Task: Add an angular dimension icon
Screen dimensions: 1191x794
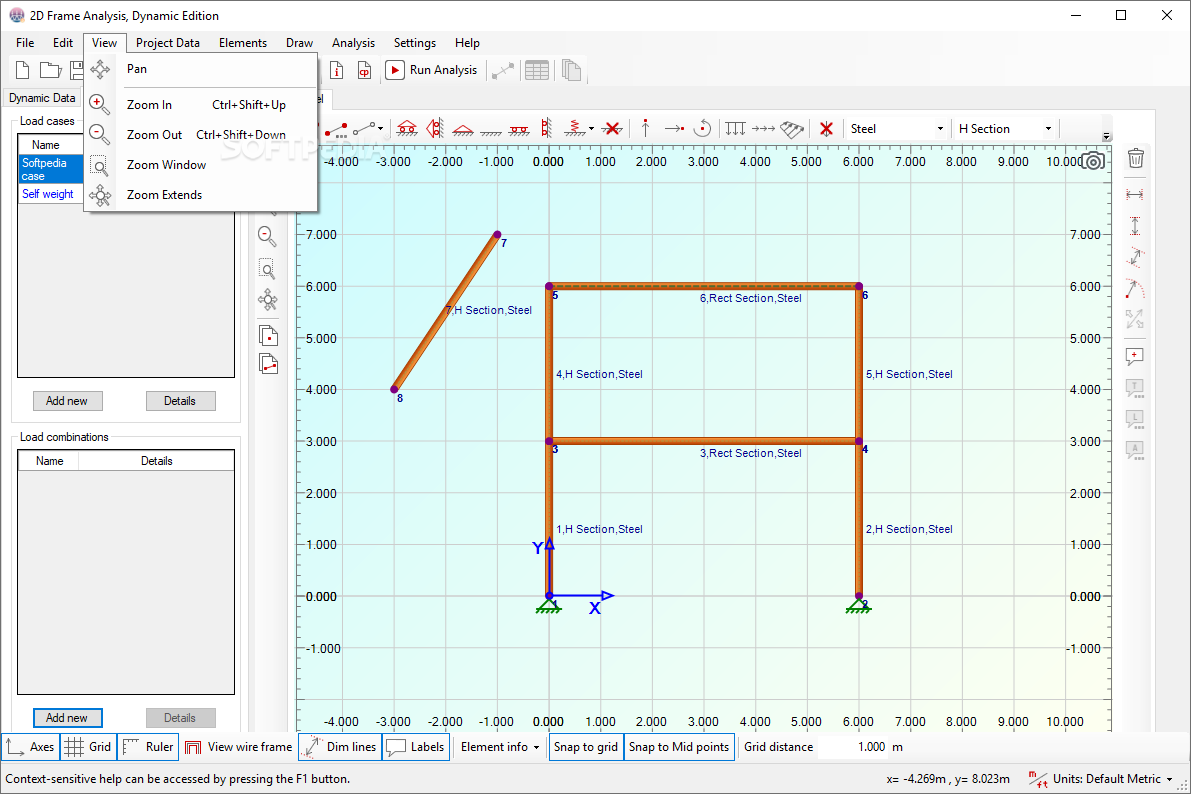Action: coord(1135,289)
